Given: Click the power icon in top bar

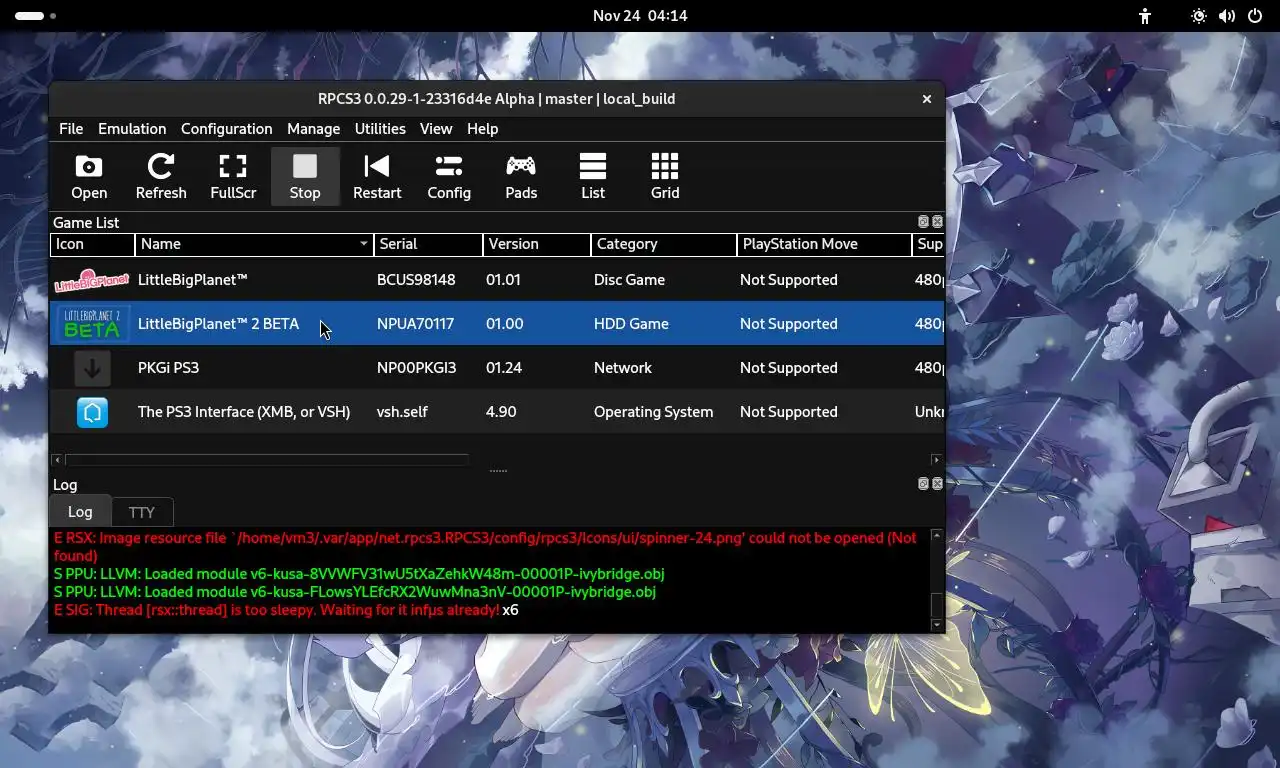Looking at the screenshot, I should (1255, 16).
